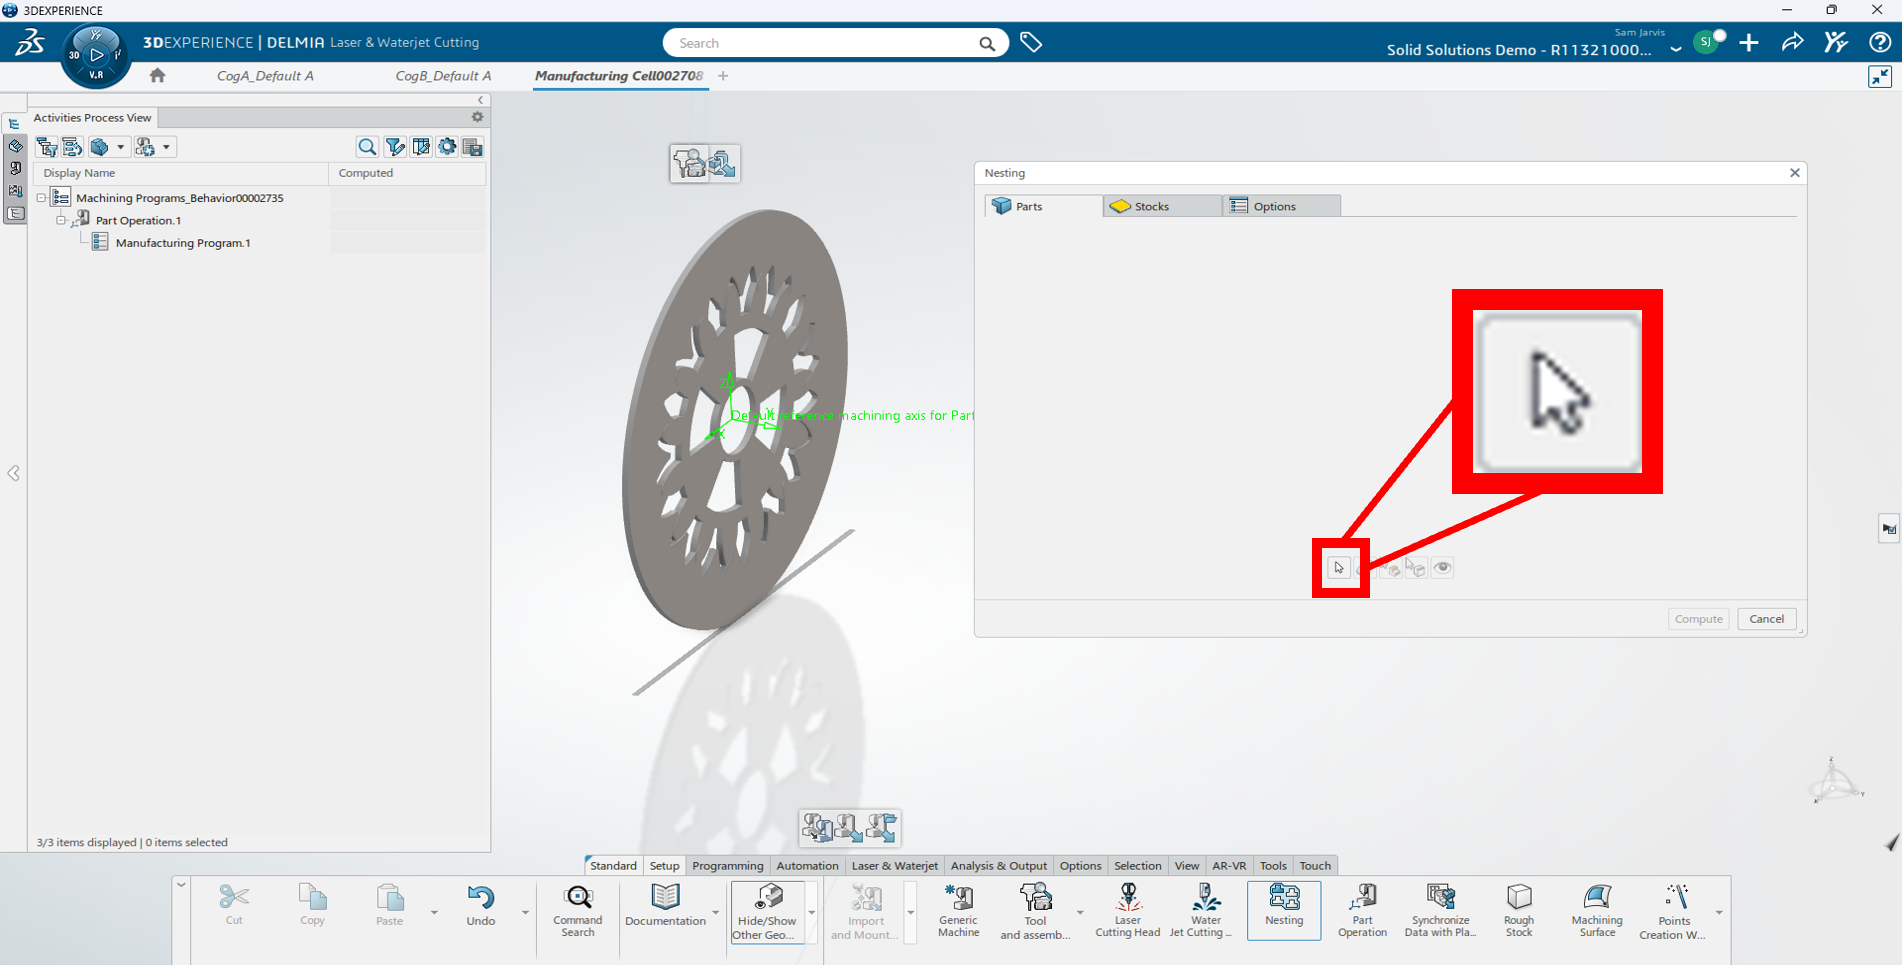Click the expand viewer icon at top right
Image resolution: width=1902 pixels, height=965 pixels.
tap(1879, 77)
